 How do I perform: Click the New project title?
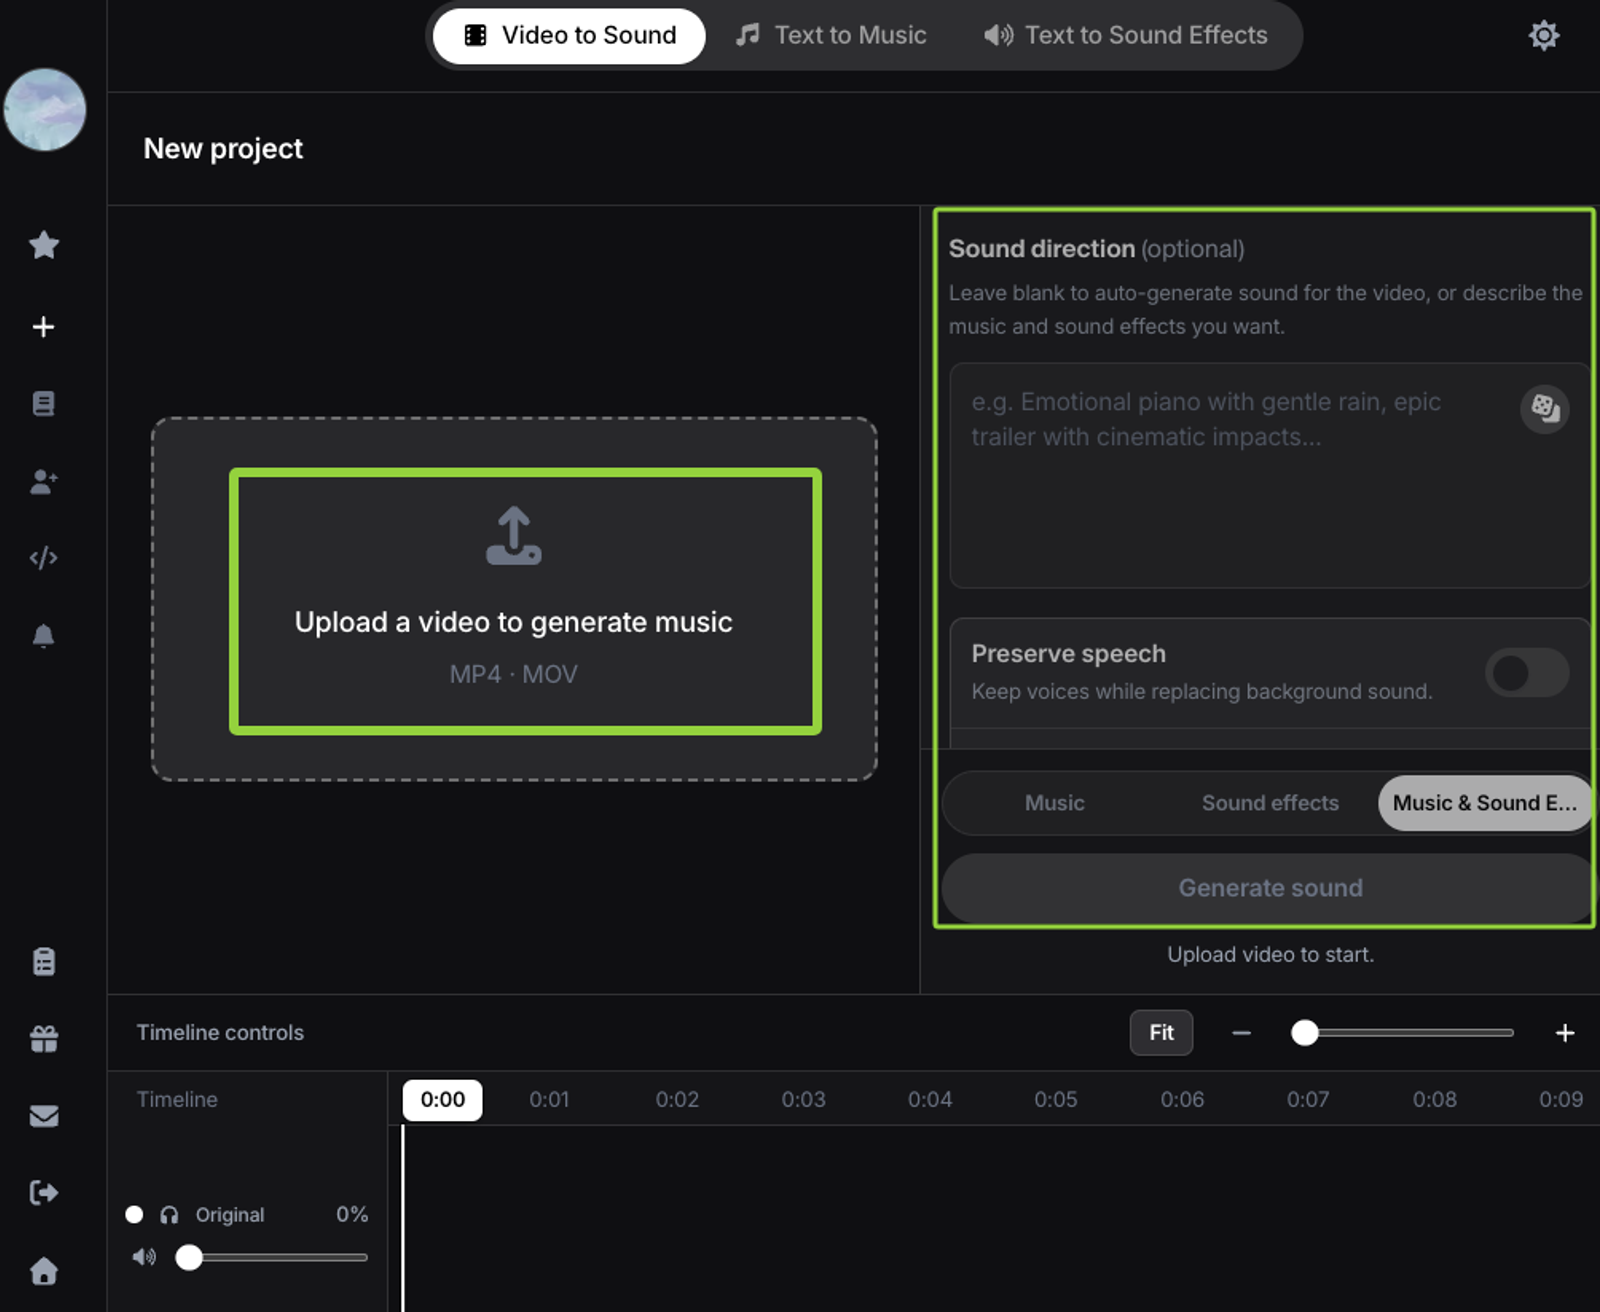click(x=223, y=149)
